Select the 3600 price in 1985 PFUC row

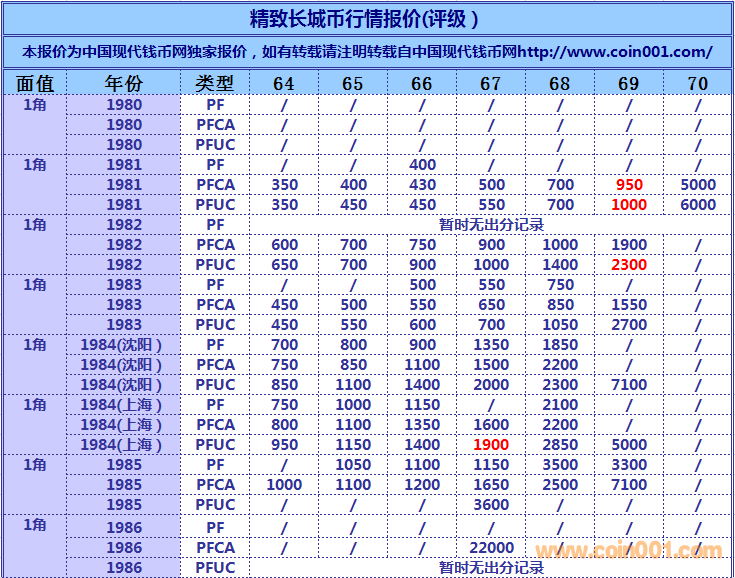pyautogui.click(x=491, y=505)
